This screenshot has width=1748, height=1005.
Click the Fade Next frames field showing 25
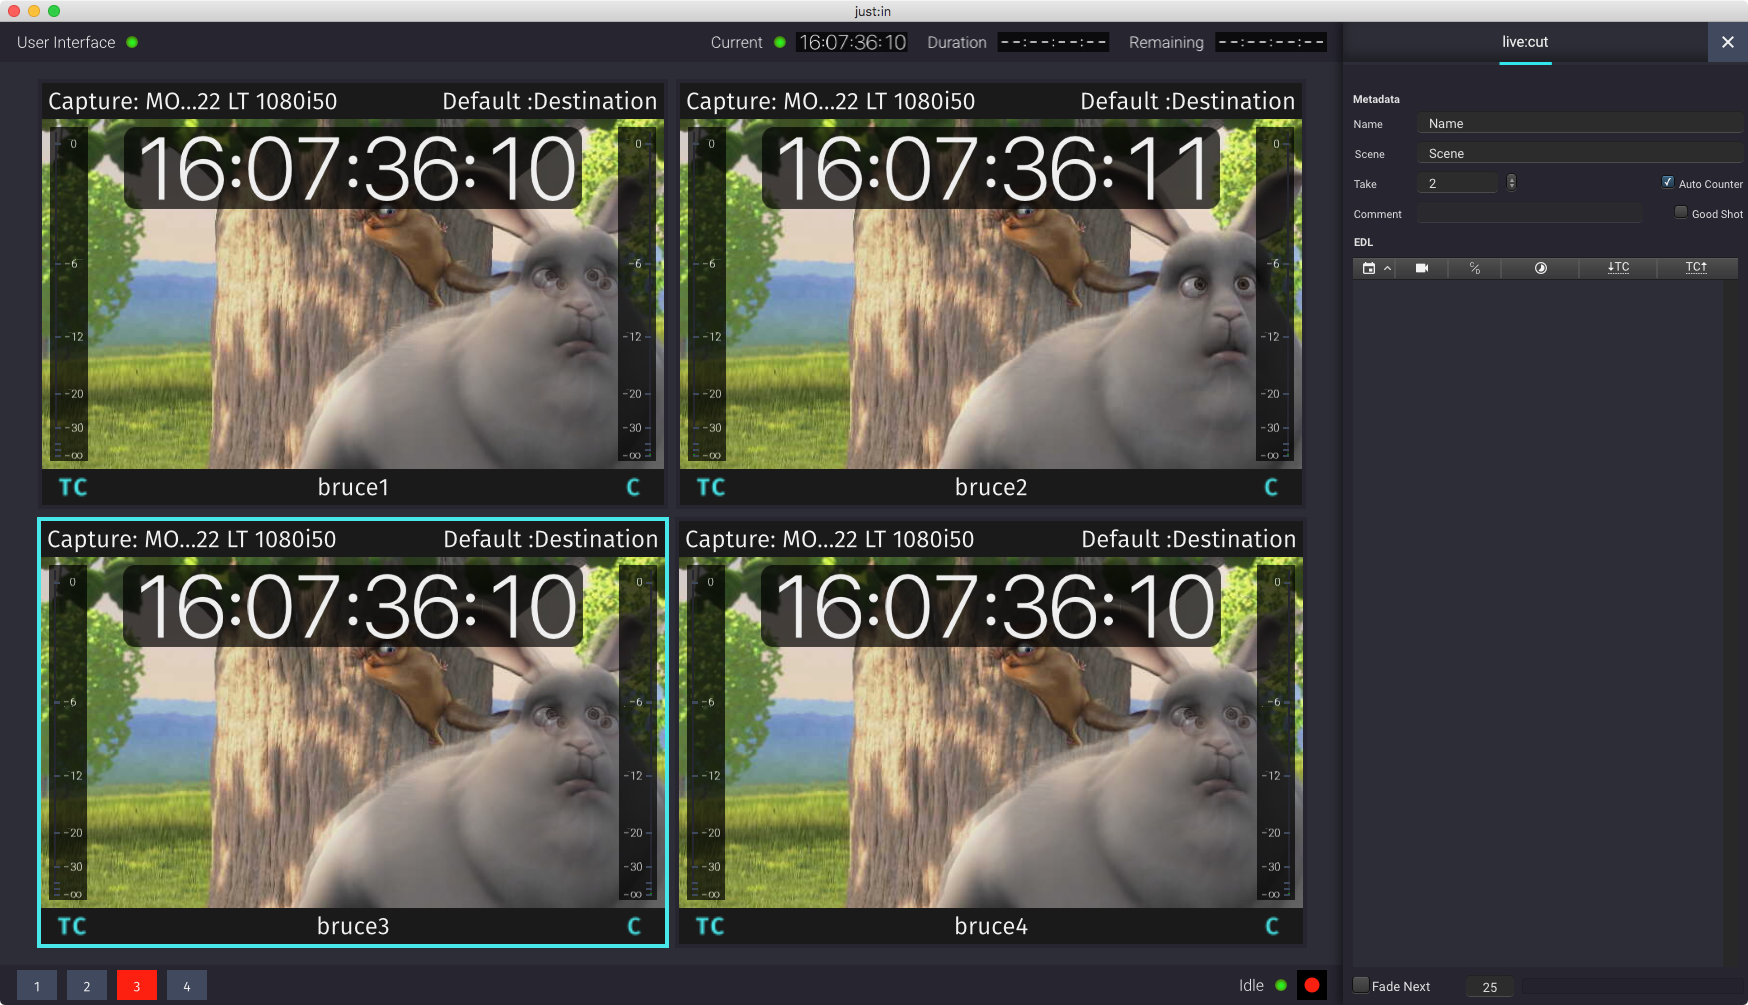(1490, 987)
